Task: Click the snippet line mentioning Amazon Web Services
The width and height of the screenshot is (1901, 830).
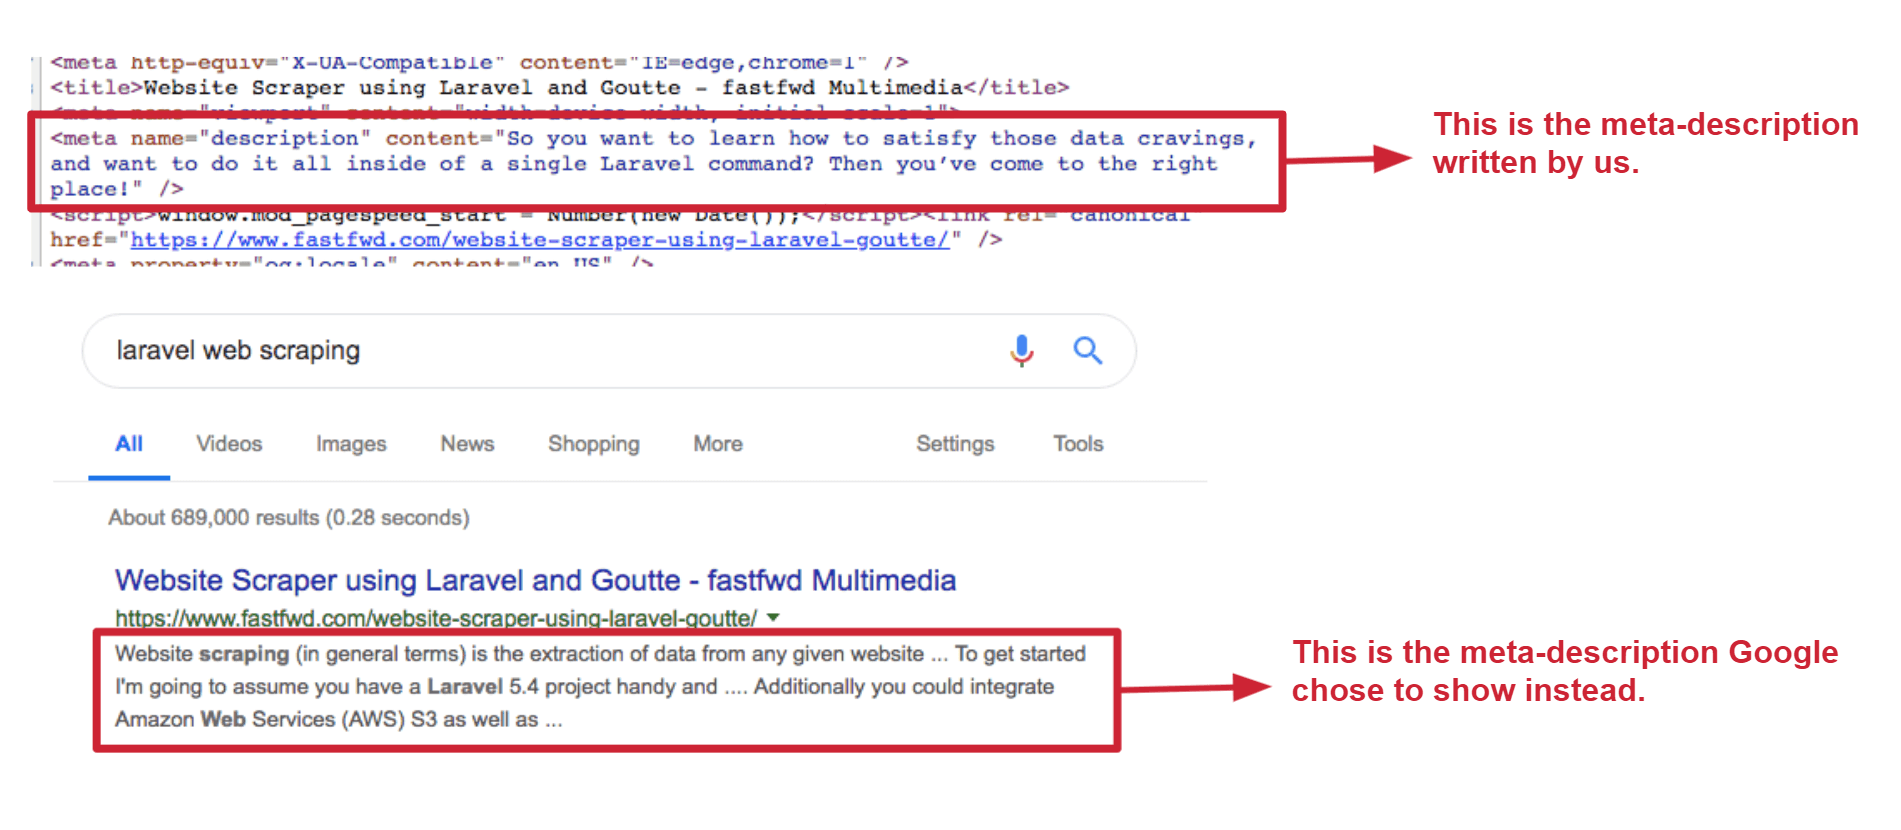Action: click(x=339, y=720)
